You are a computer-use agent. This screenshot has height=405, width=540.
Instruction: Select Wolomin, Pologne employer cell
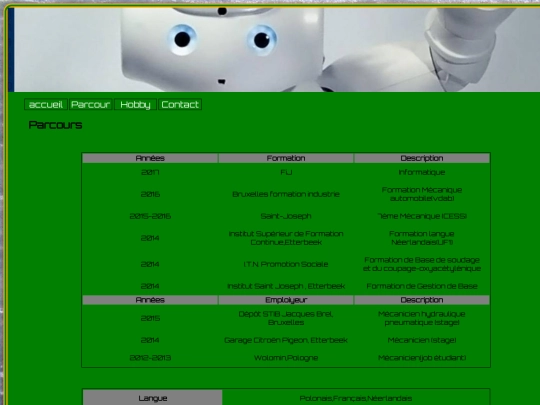point(286,358)
